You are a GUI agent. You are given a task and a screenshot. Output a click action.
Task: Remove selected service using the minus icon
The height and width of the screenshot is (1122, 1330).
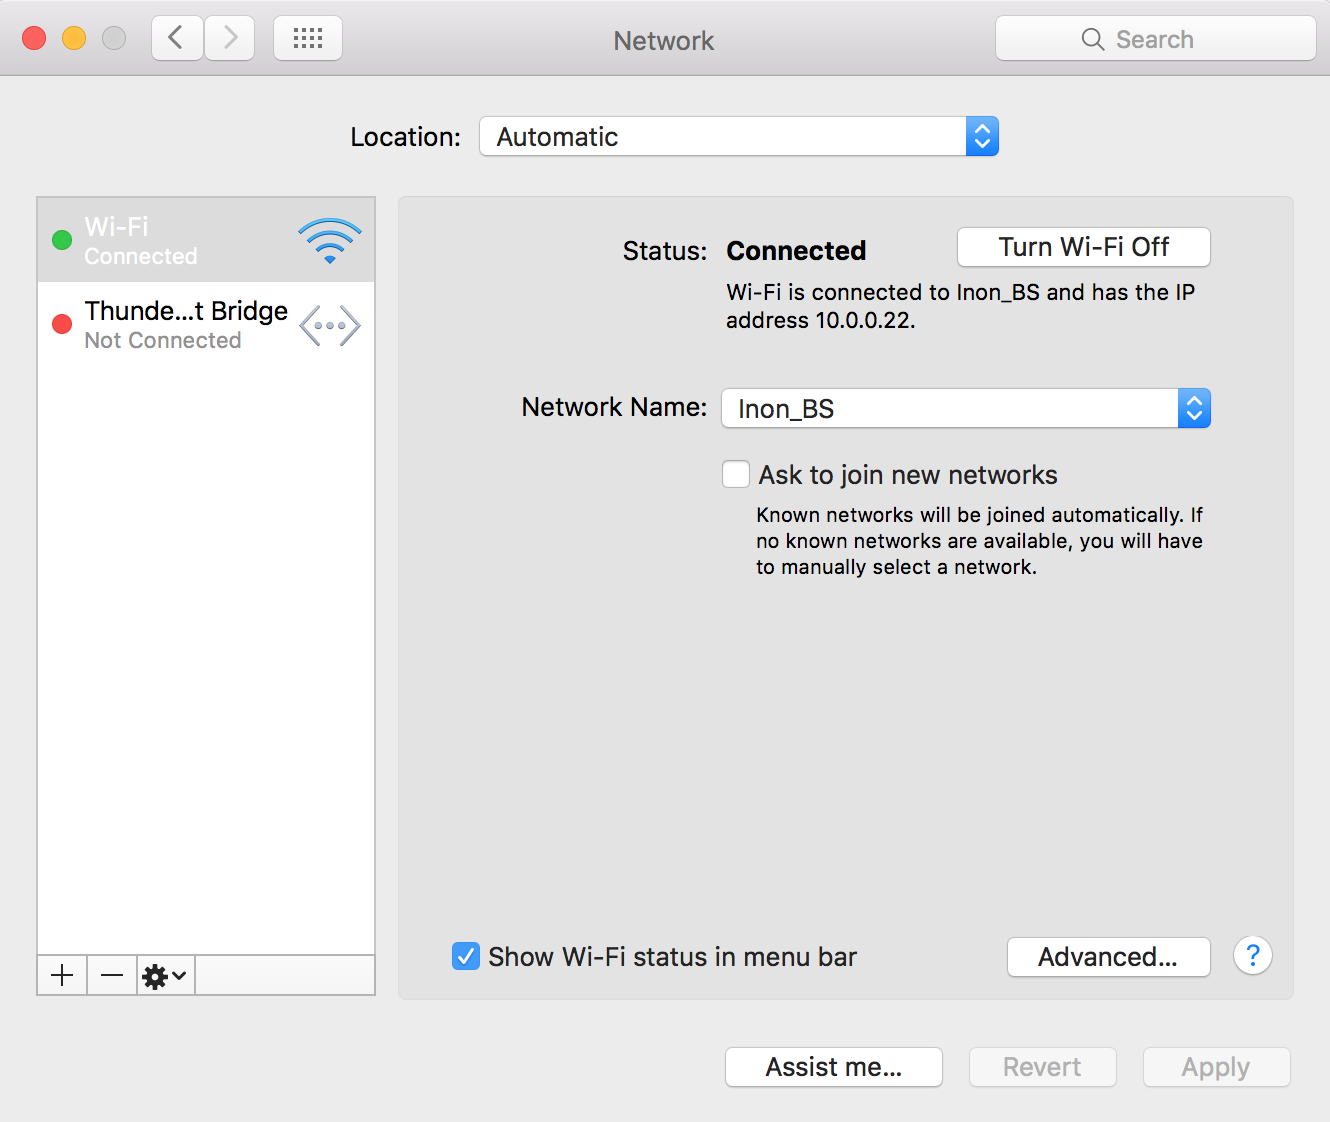pyautogui.click(x=111, y=975)
